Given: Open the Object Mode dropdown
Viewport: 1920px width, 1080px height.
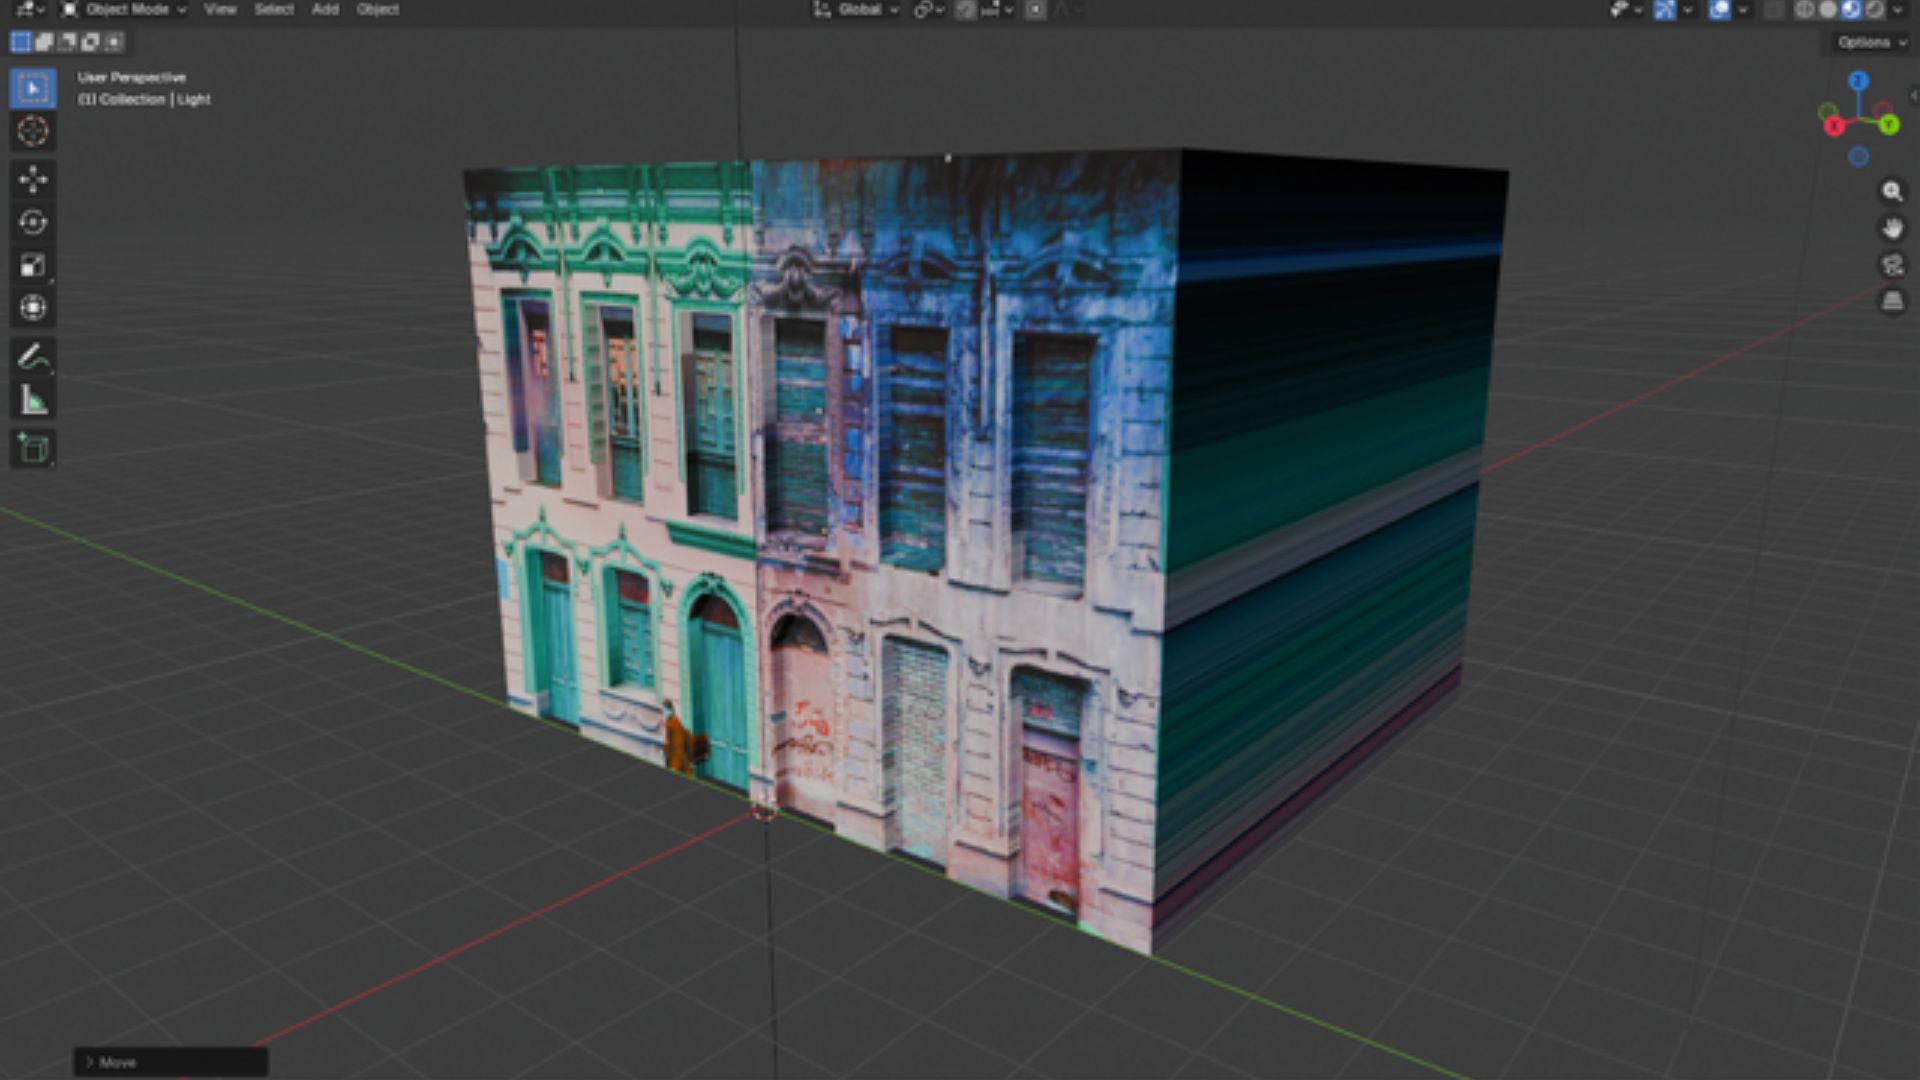Looking at the screenshot, I should point(124,10).
